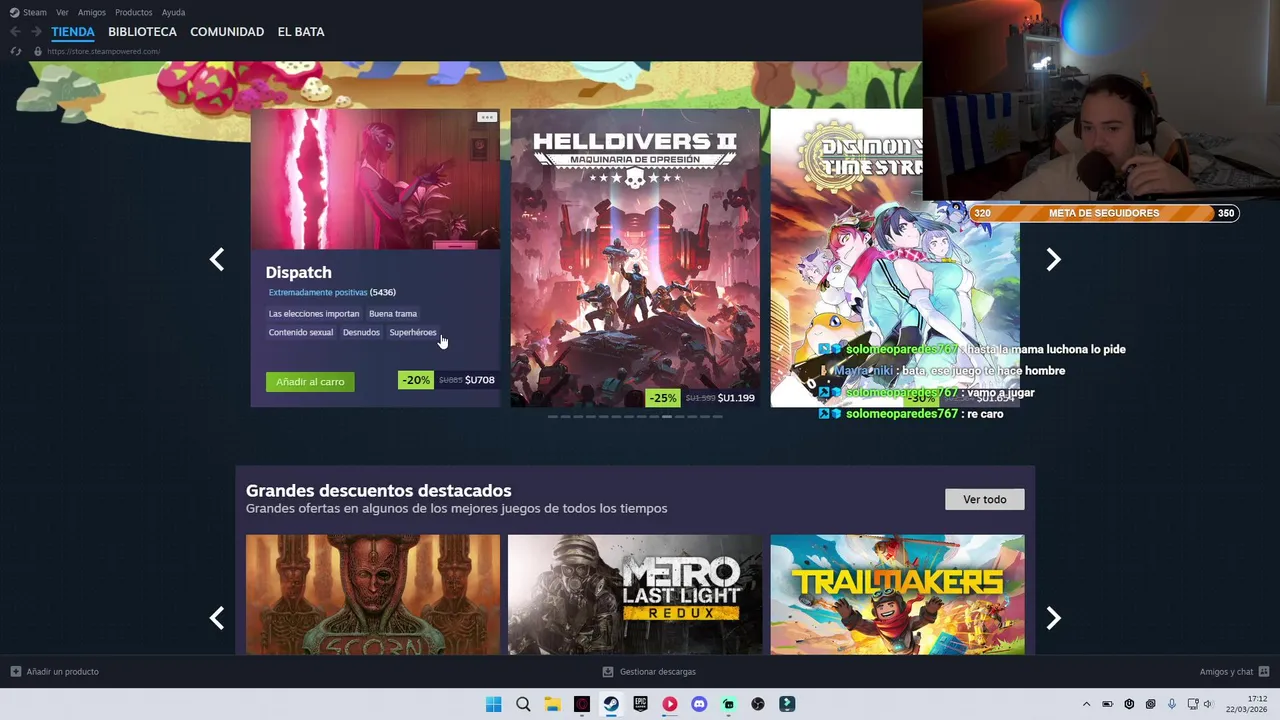Image resolution: width=1280 pixels, height=720 pixels.
Task: Select the Contenido sexual tag
Action: pos(301,332)
